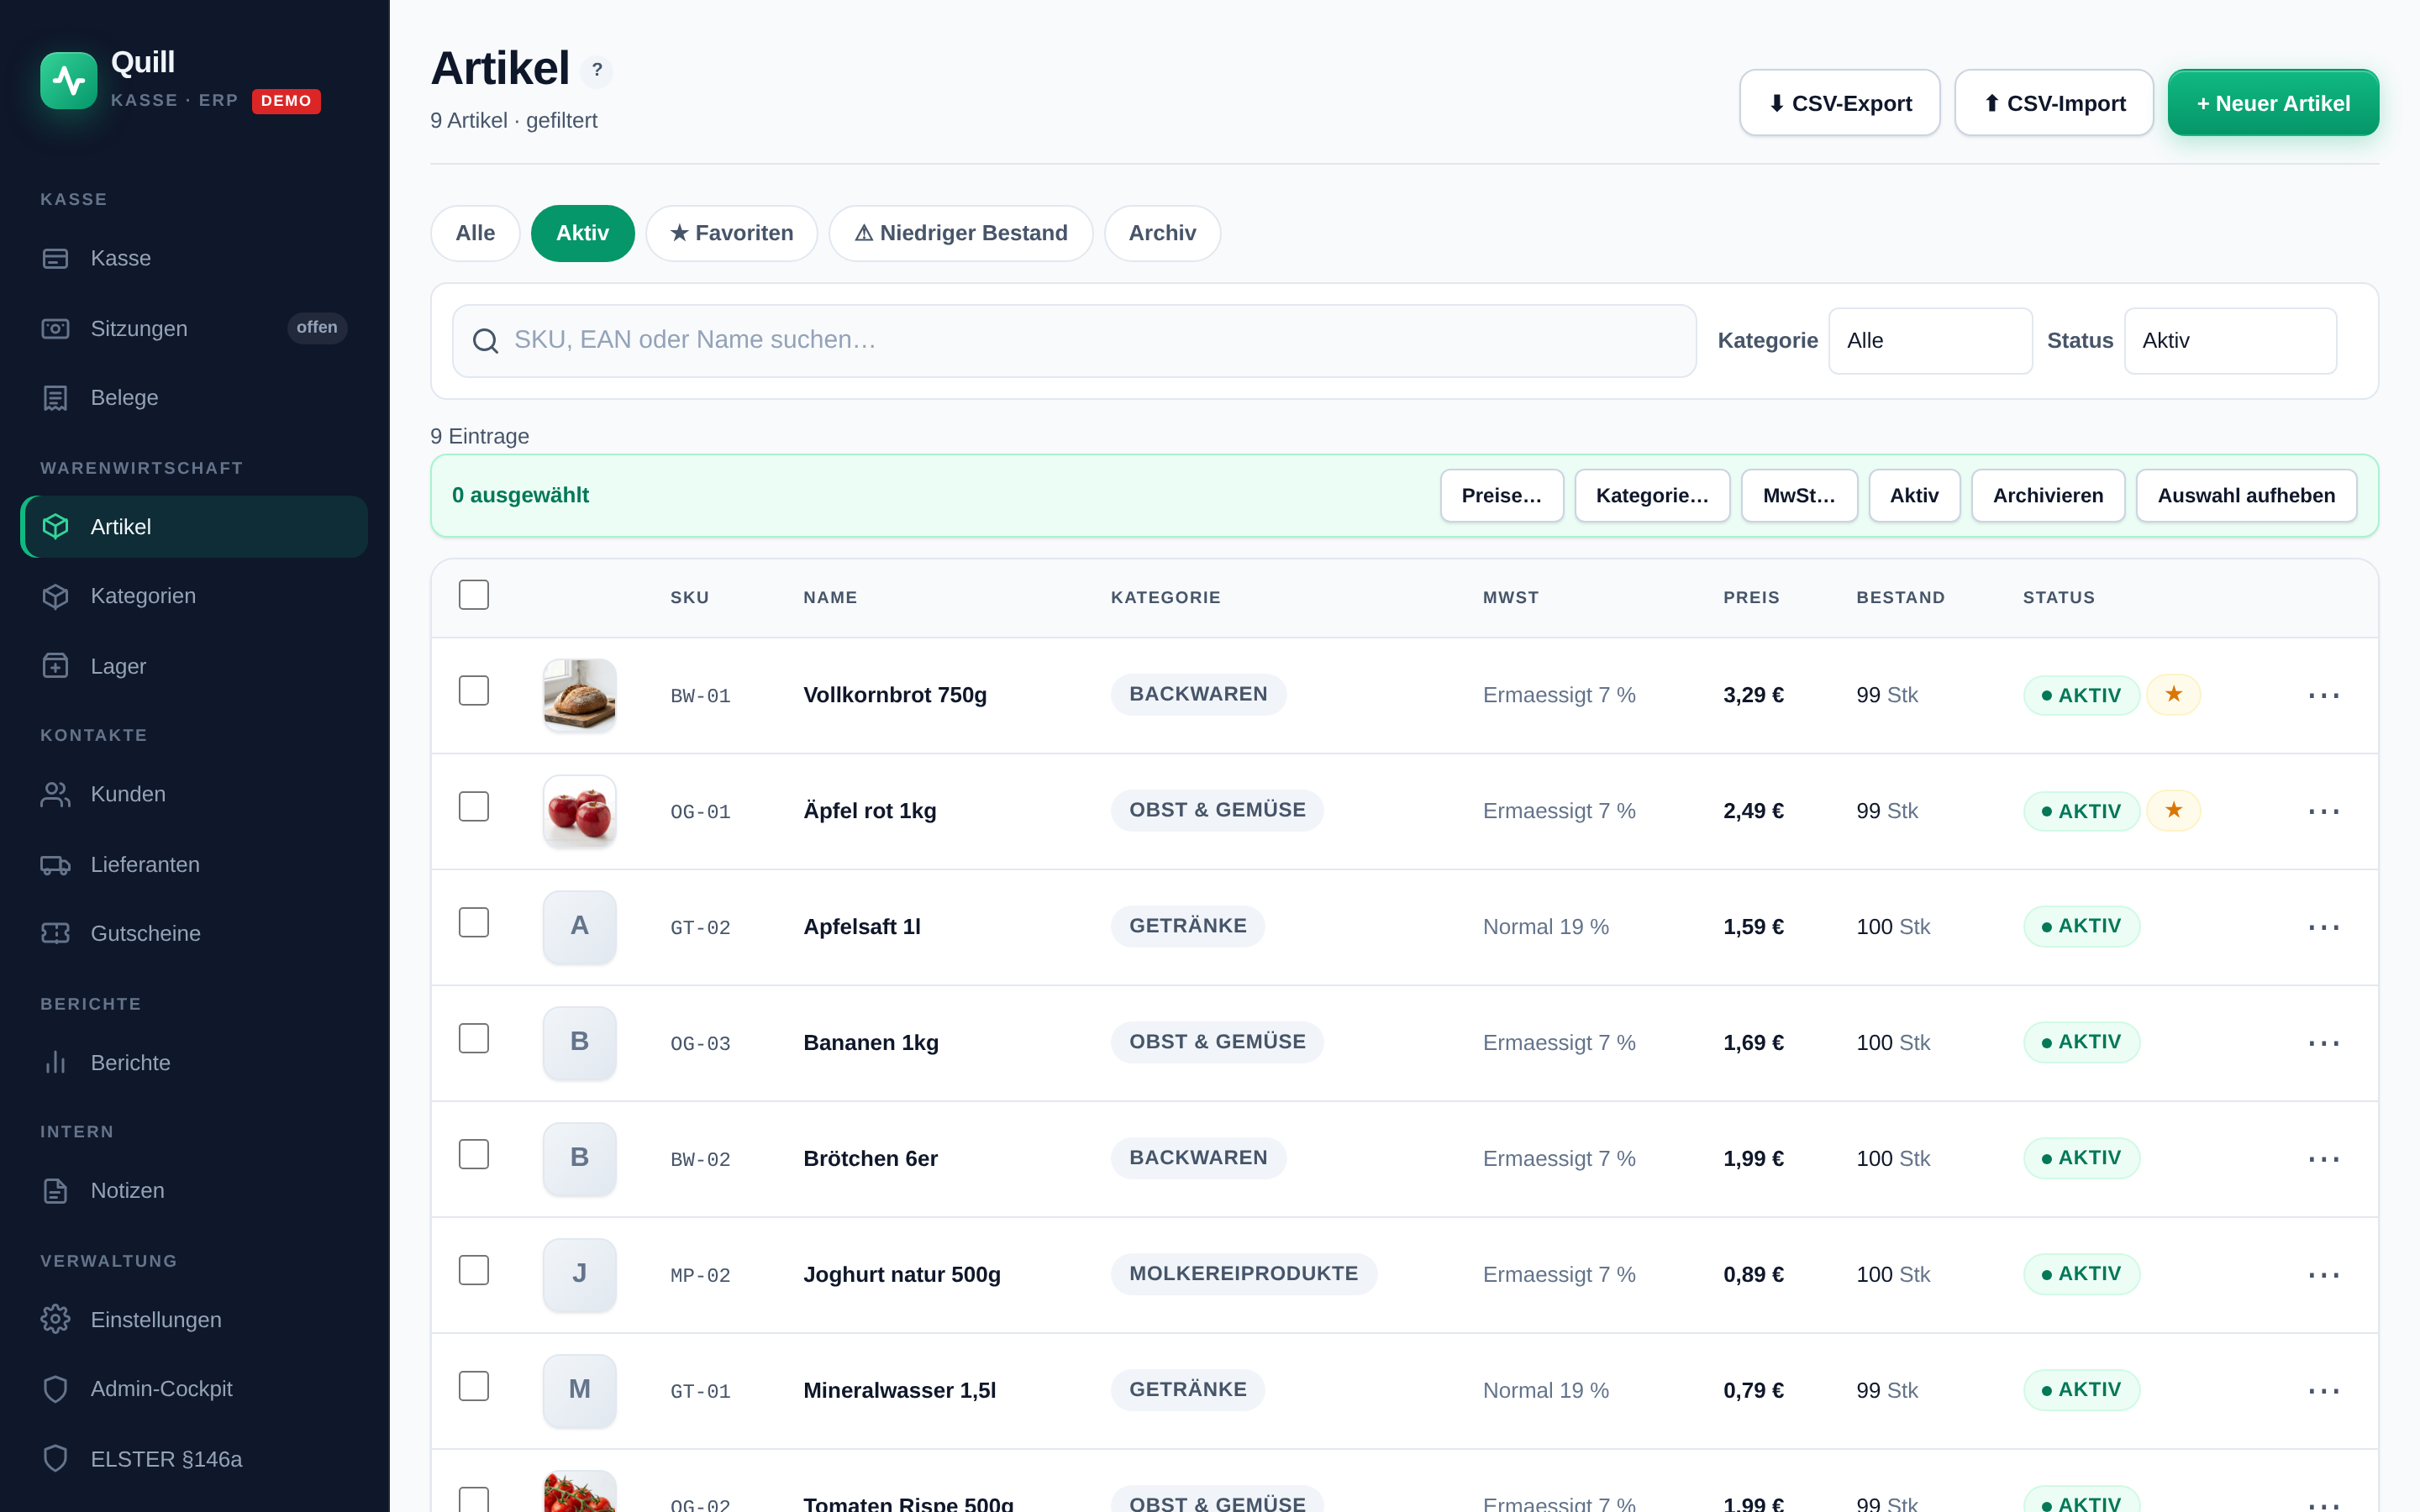
Task: Open Kategorien from the sidebar
Action: point(194,596)
